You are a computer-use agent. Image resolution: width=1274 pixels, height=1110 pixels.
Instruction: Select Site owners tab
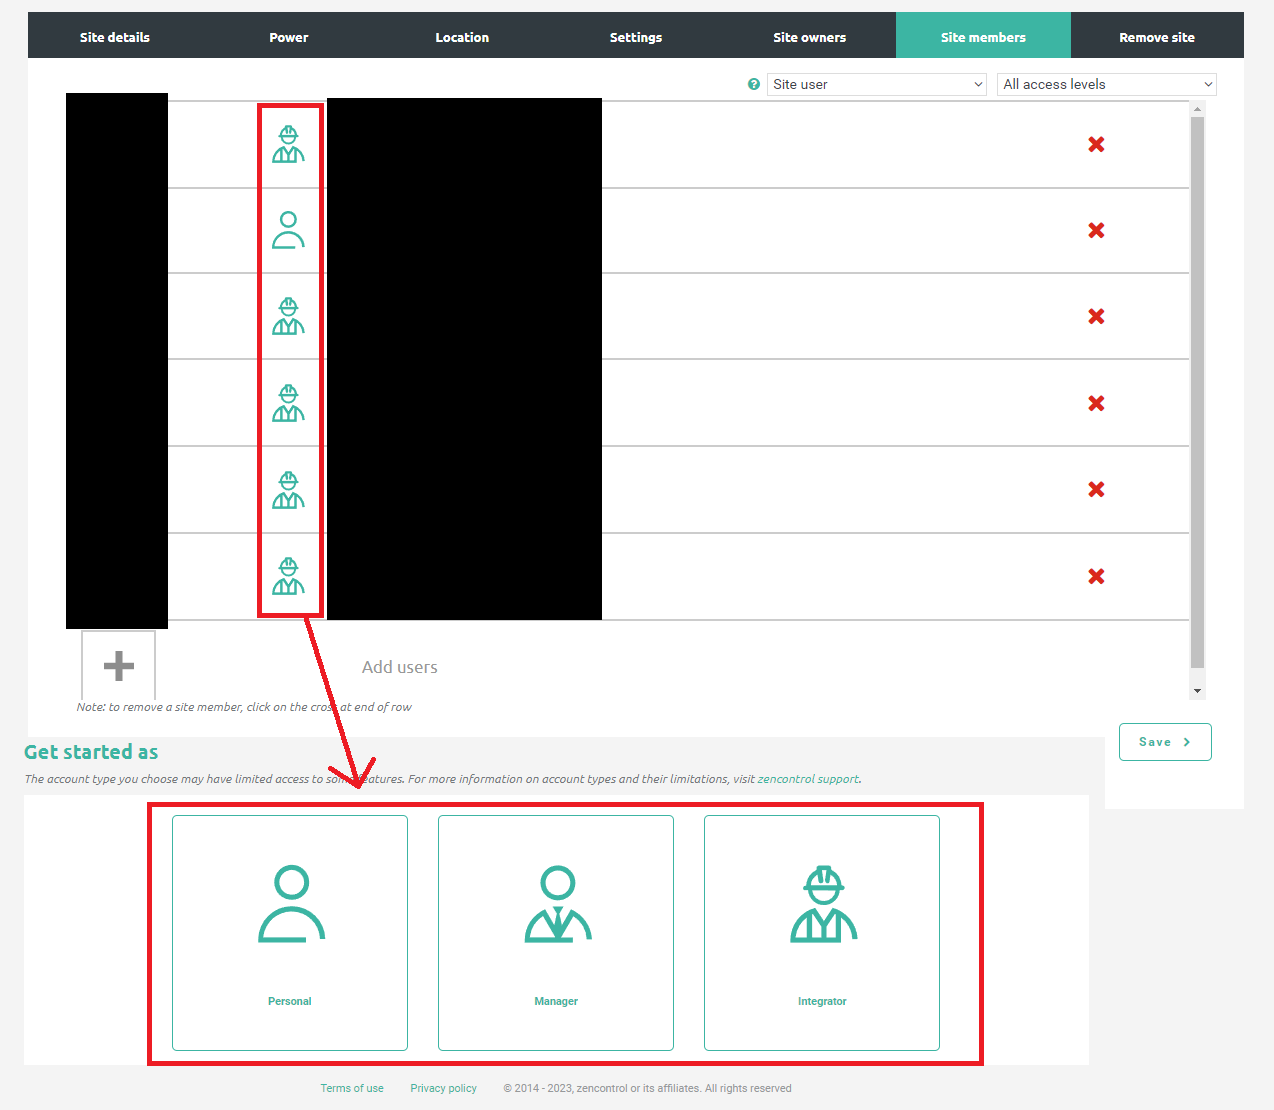click(x=810, y=37)
